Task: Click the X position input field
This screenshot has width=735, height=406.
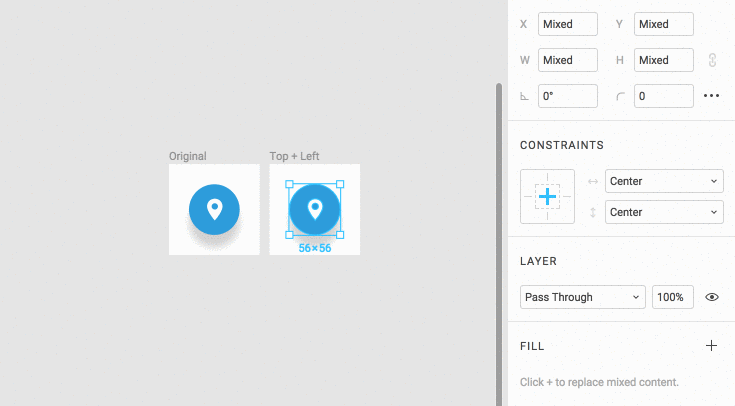Action: [568, 24]
